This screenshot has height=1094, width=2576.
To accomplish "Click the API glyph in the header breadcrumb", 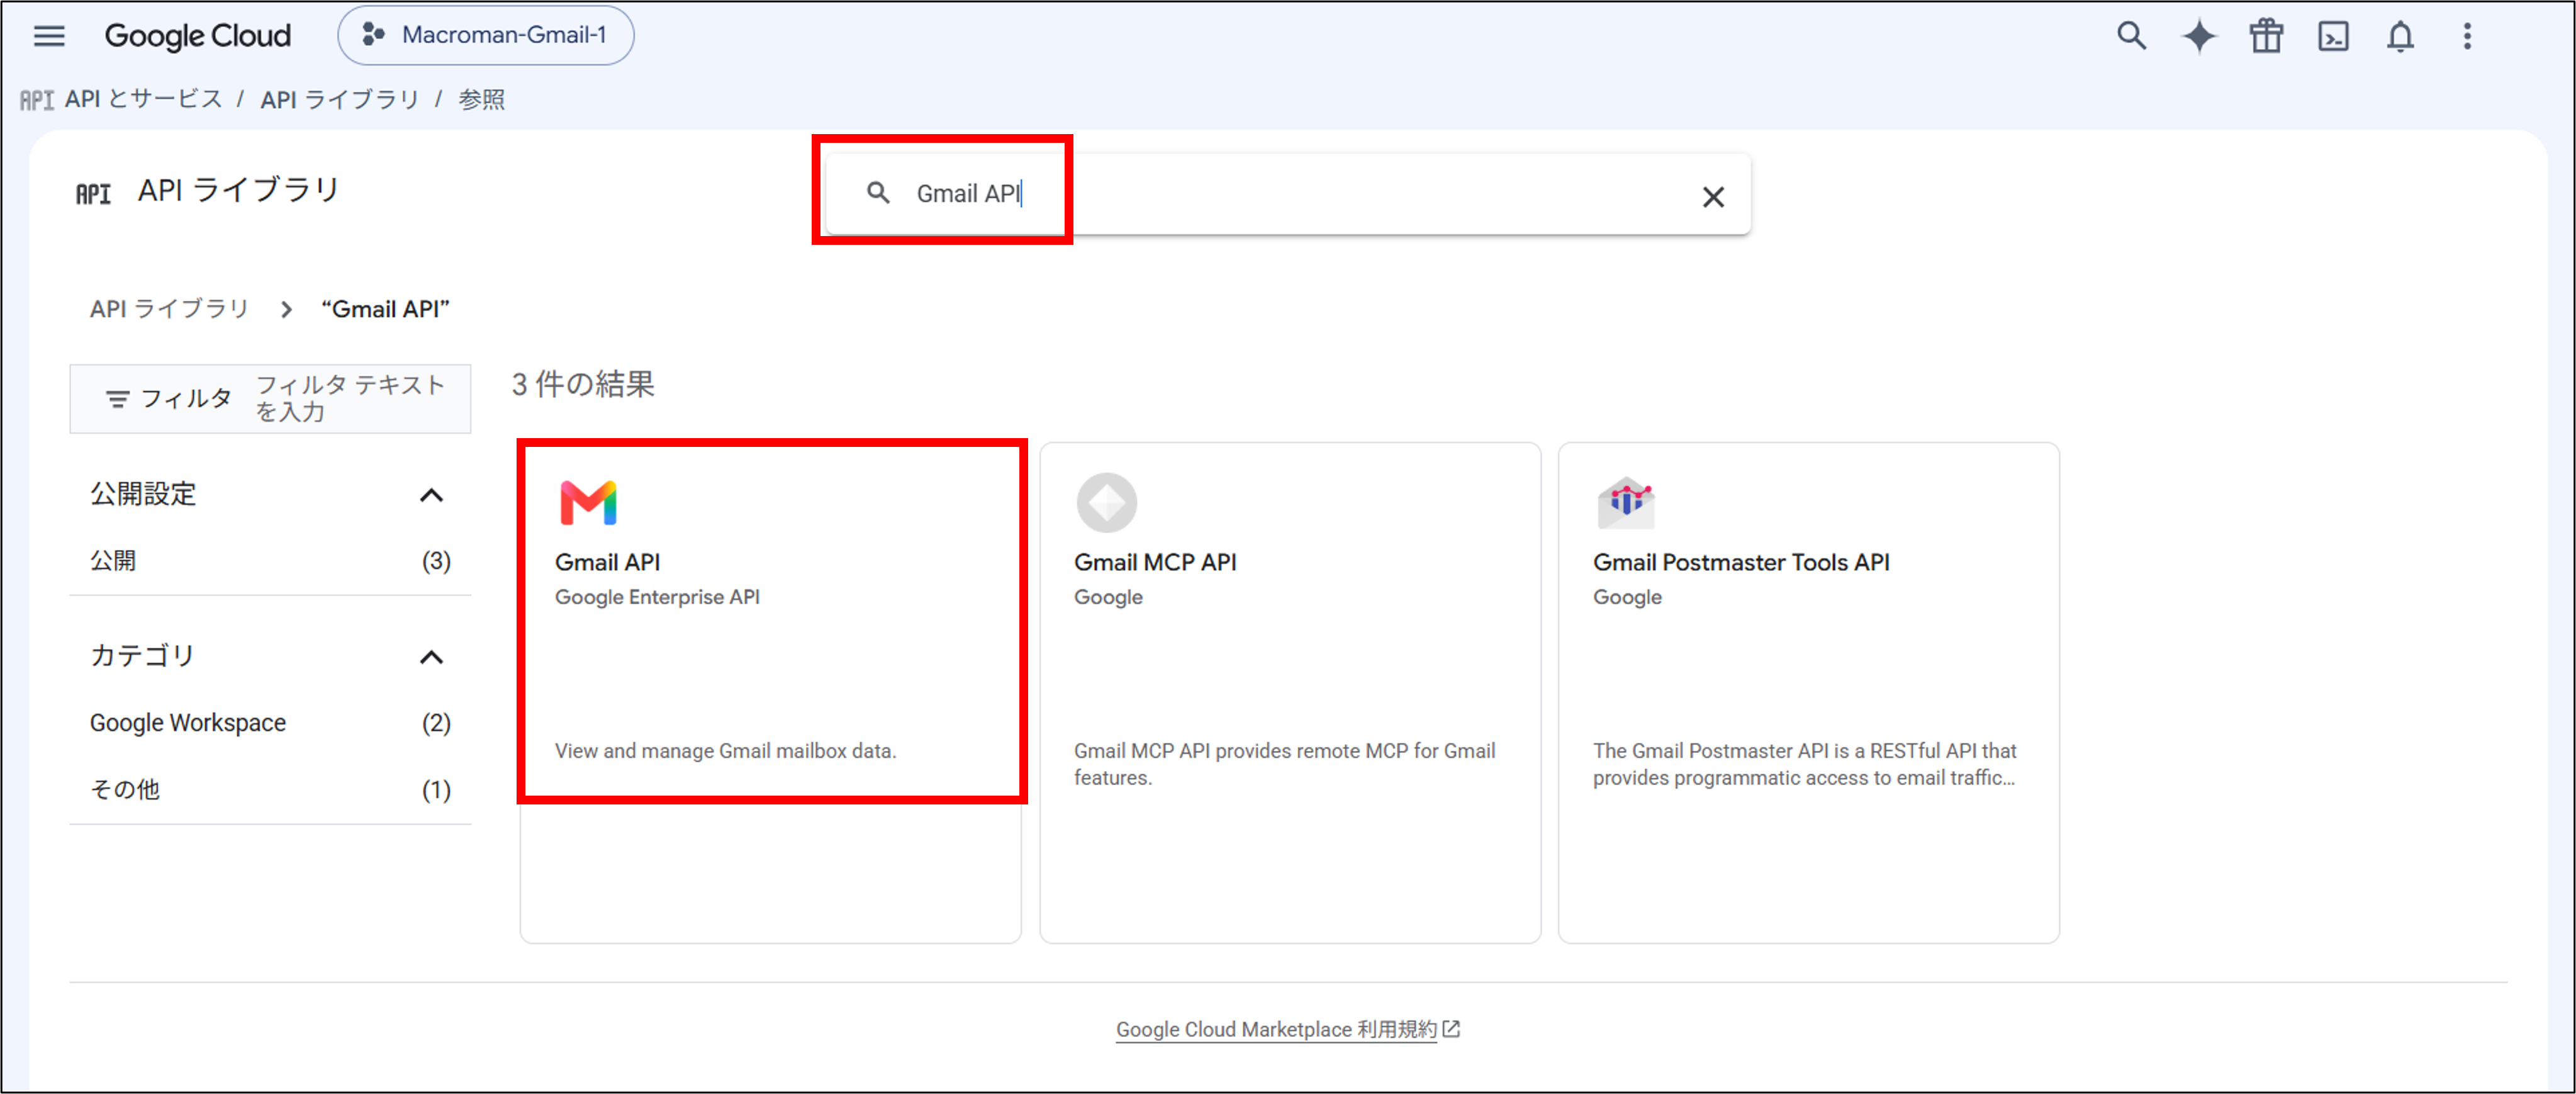I will point(37,100).
